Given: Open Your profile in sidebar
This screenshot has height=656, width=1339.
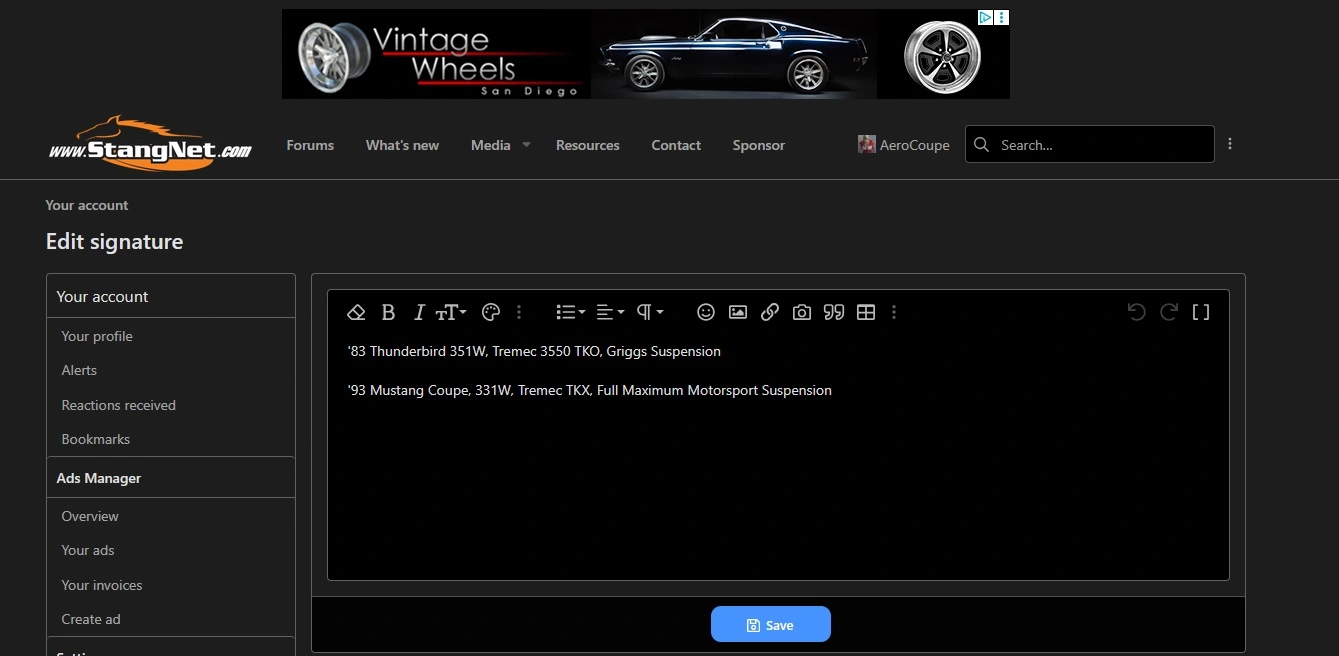Looking at the screenshot, I should pos(97,336).
